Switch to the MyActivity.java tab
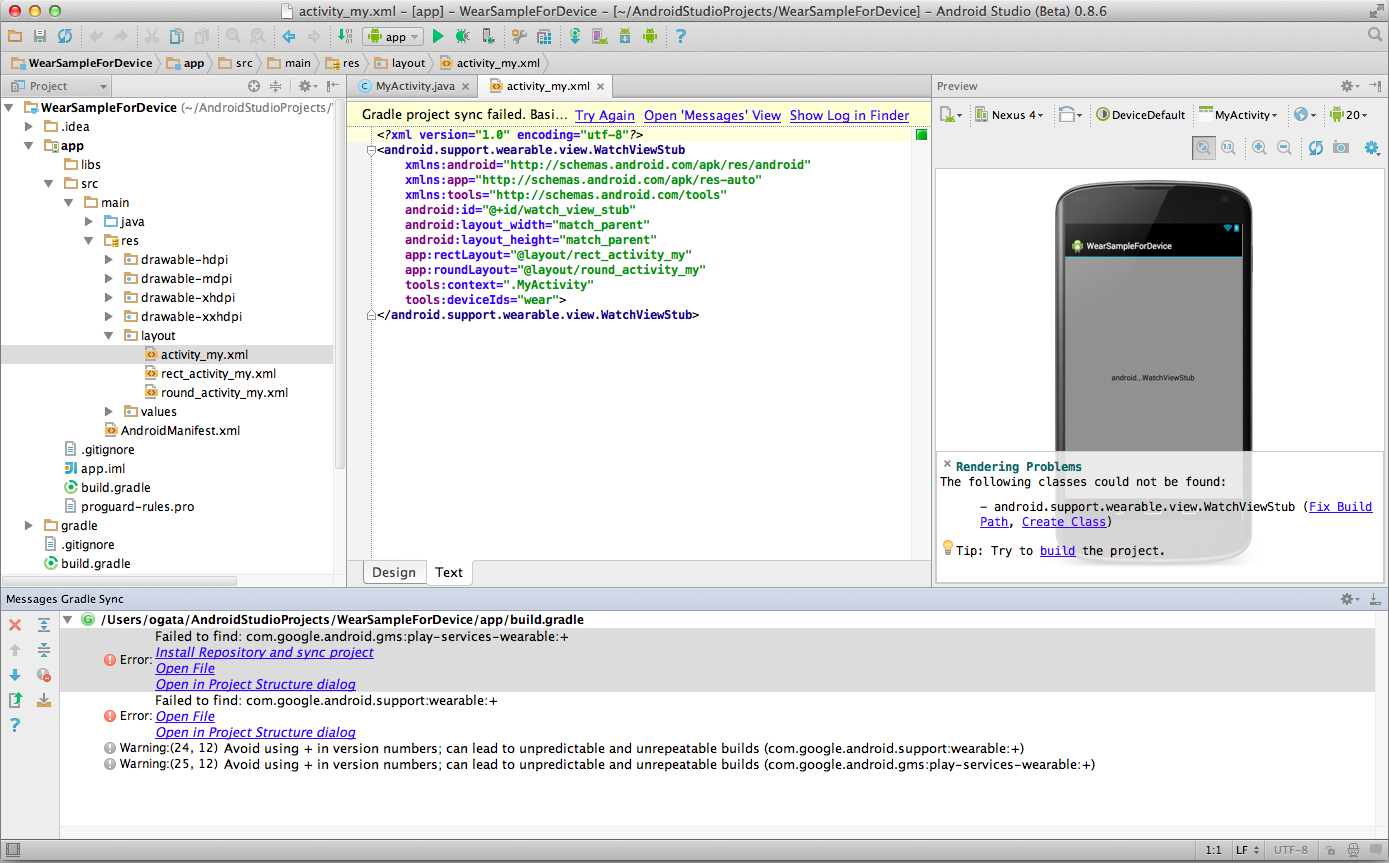Viewport: 1389px width, 863px height. point(414,87)
